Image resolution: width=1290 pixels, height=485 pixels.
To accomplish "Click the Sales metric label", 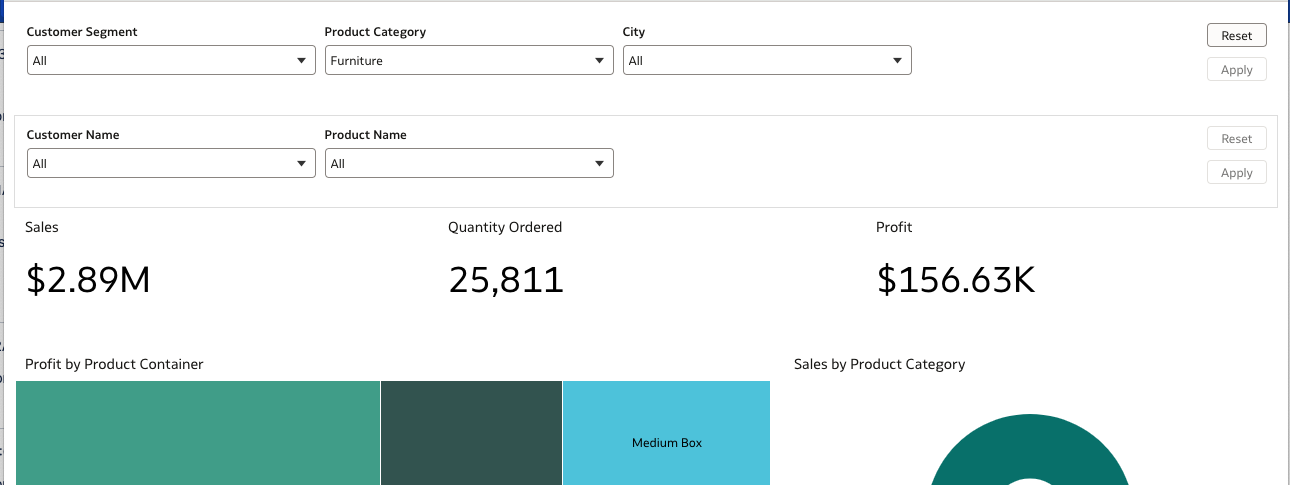I will coord(42,227).
